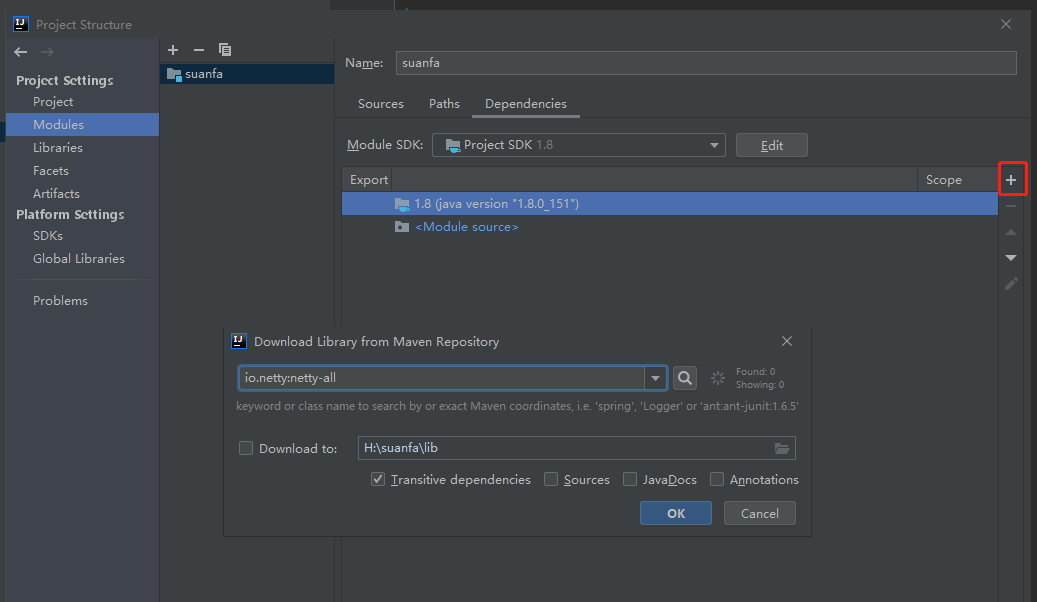Click OK in Maven download dialog

(676, 513)
